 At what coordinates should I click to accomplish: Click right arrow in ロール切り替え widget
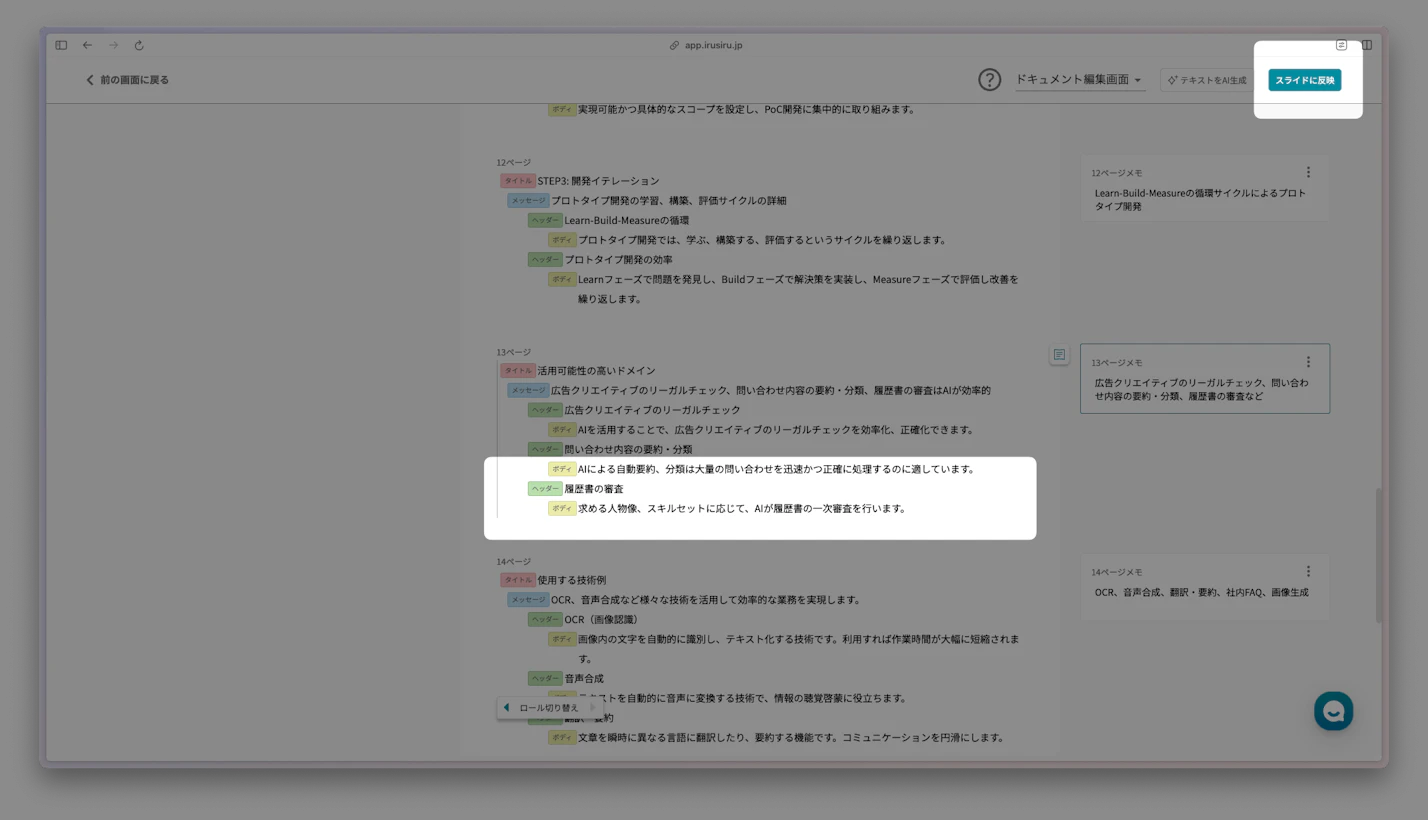coord(593,708)
